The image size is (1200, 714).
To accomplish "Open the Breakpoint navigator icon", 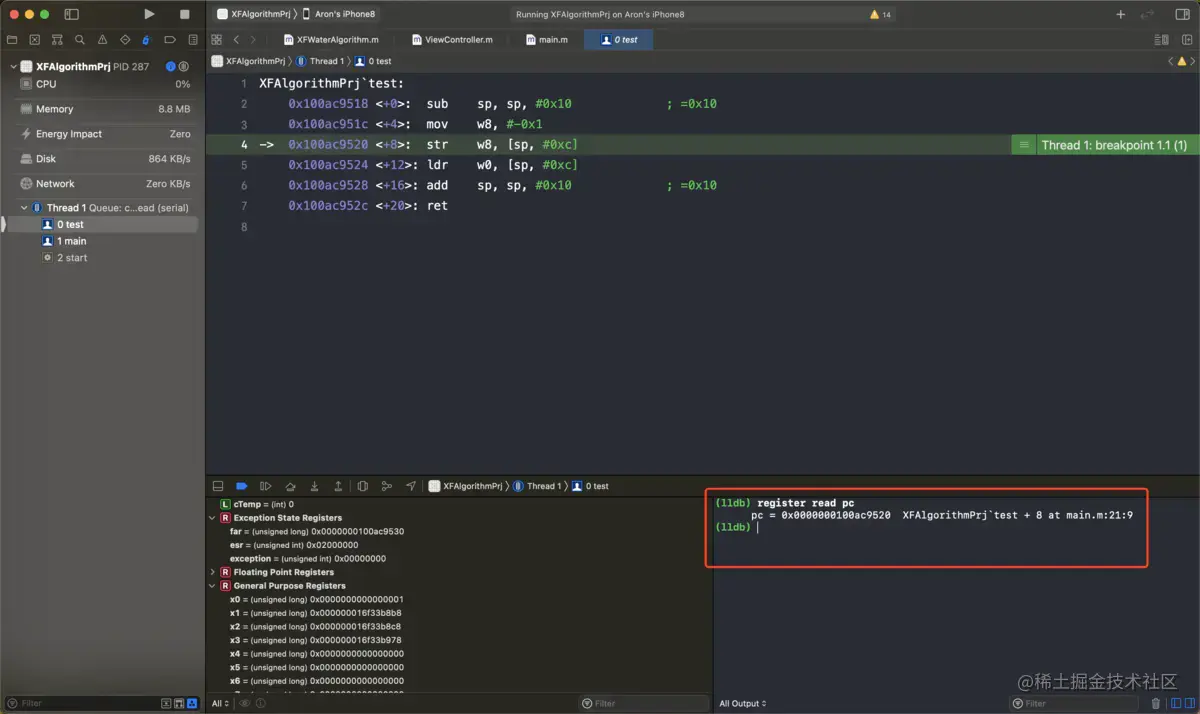I will (x=169, y=40).
